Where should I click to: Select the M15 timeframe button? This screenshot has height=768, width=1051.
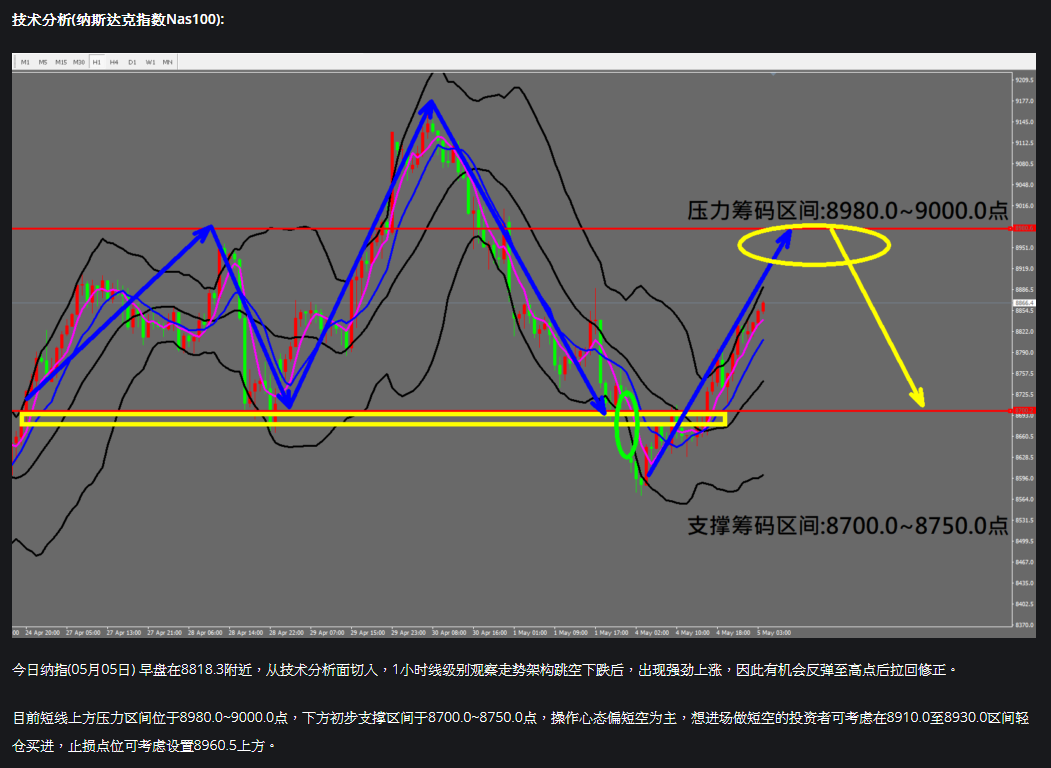pos(61,62)
